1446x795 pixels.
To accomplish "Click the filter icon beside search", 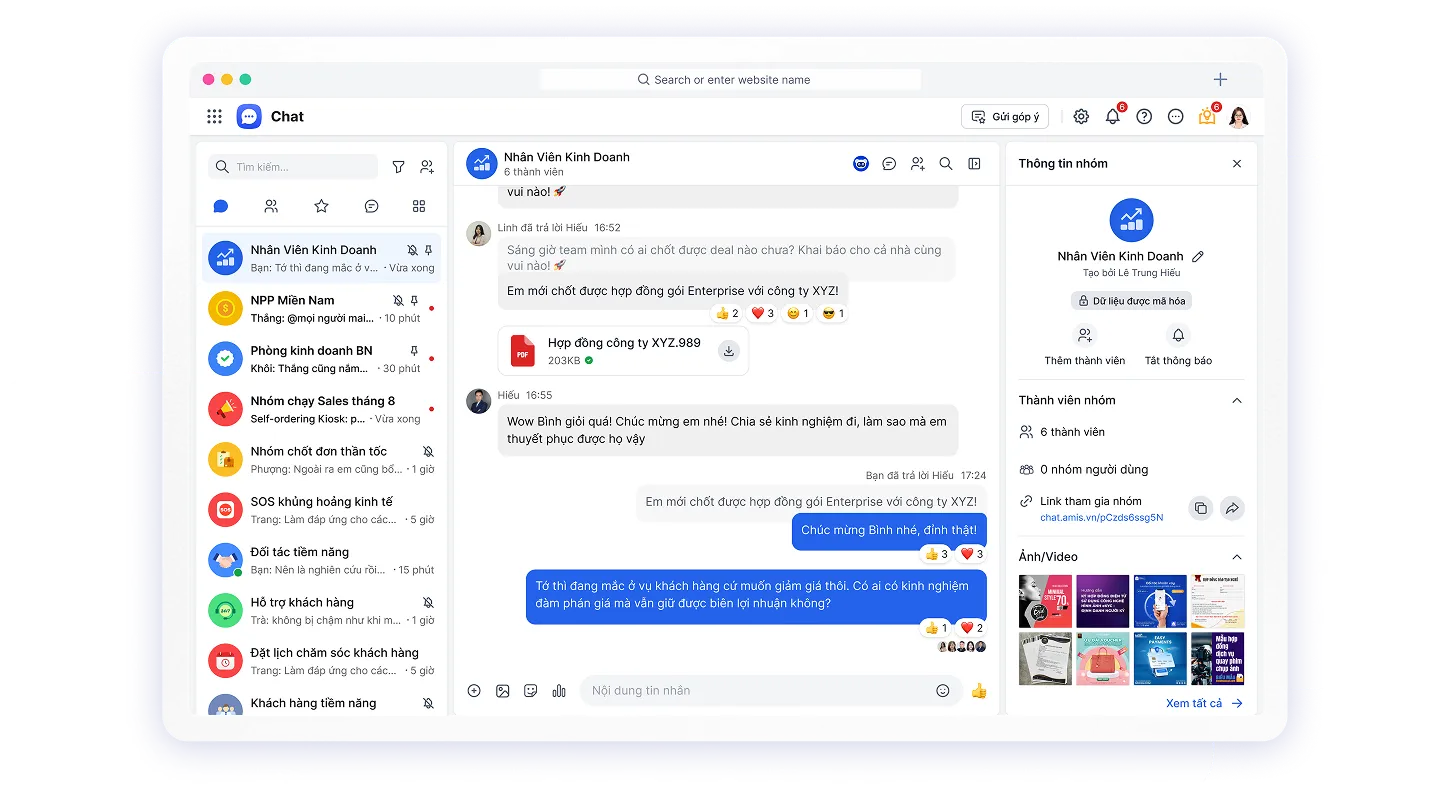I will point(398,167).
